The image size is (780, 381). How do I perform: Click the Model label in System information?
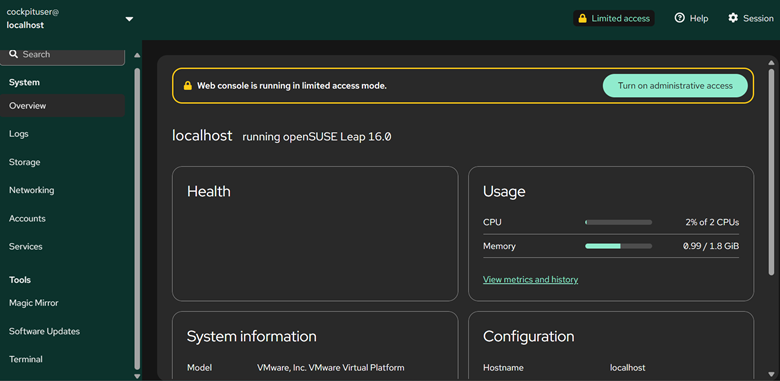199,368
